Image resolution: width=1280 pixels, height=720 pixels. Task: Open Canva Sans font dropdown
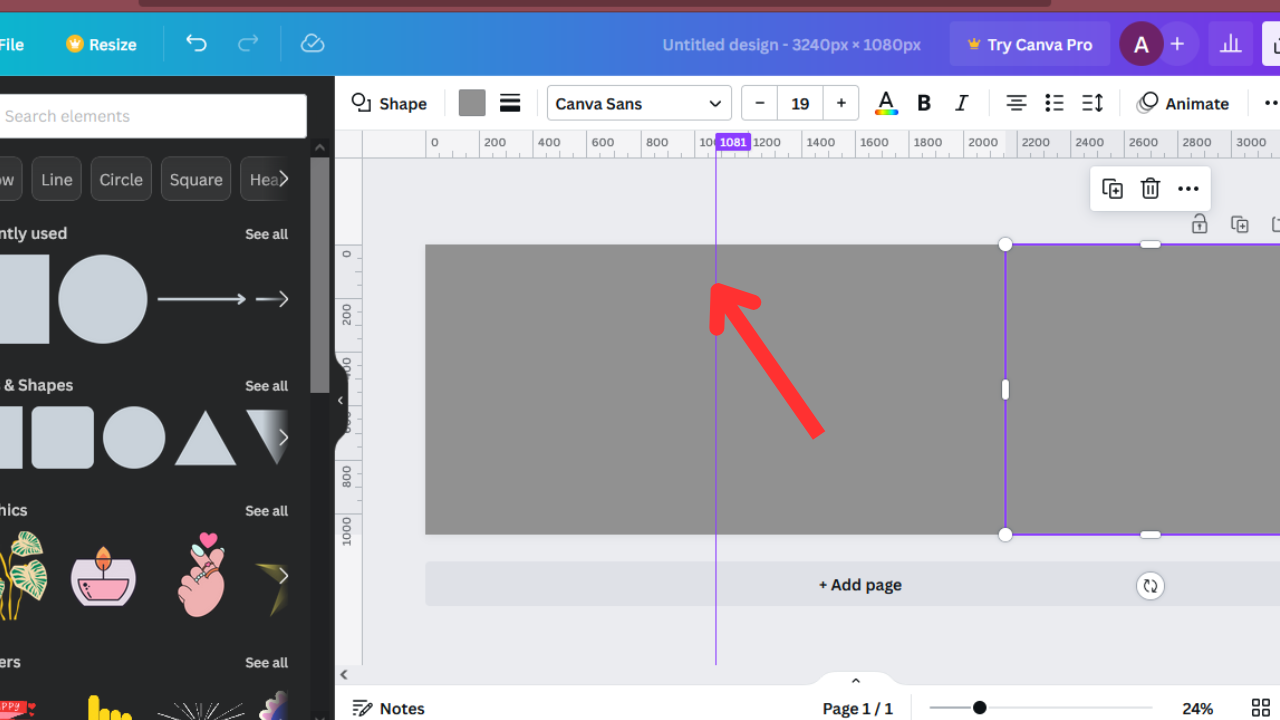pyautogui.click(x=639, y=103)
